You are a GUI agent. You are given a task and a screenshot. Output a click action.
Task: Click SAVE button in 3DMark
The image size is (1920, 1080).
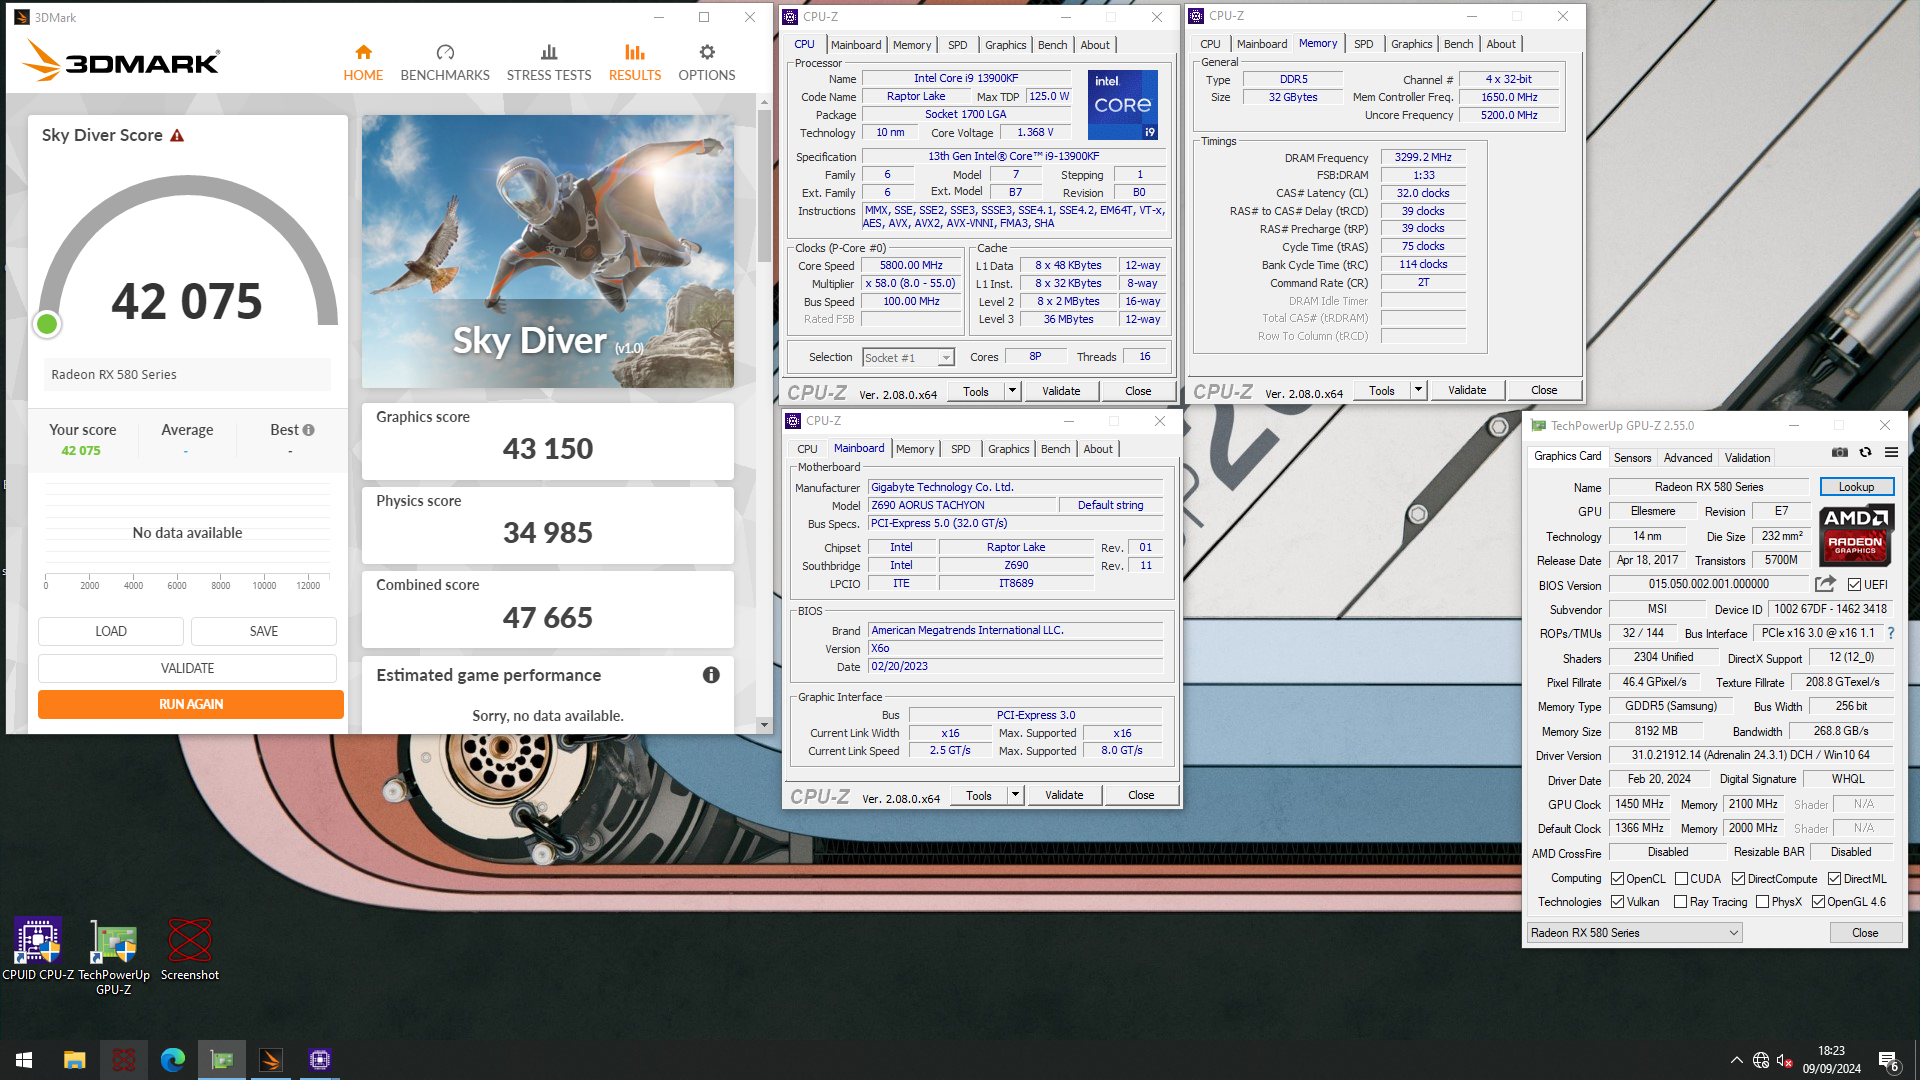pos(264,631)
